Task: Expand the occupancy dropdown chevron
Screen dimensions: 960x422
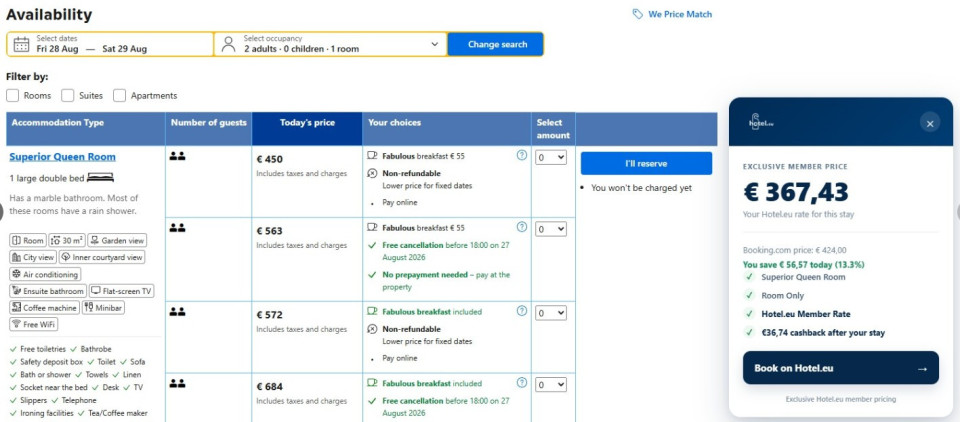Action: click(435, 44)
